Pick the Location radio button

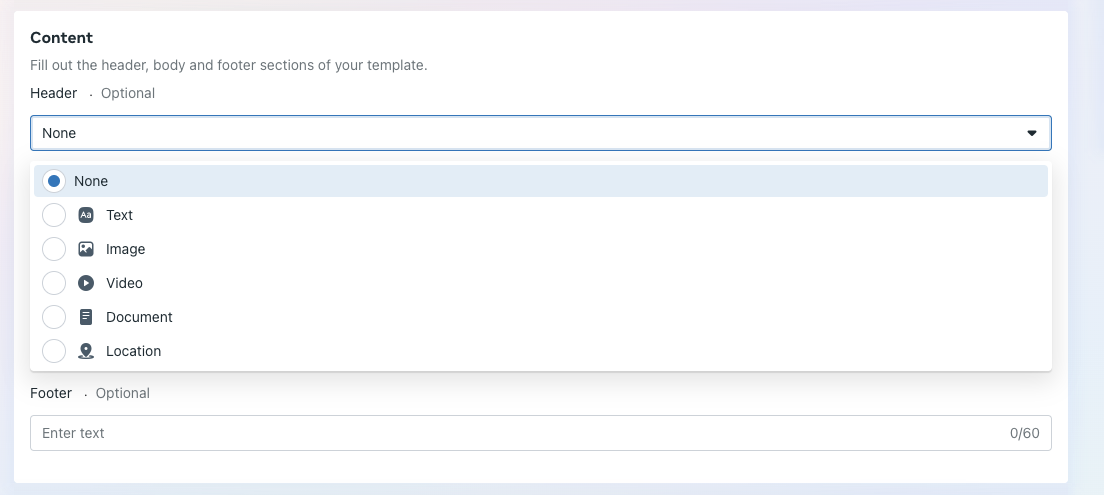[x=54, y=351]
